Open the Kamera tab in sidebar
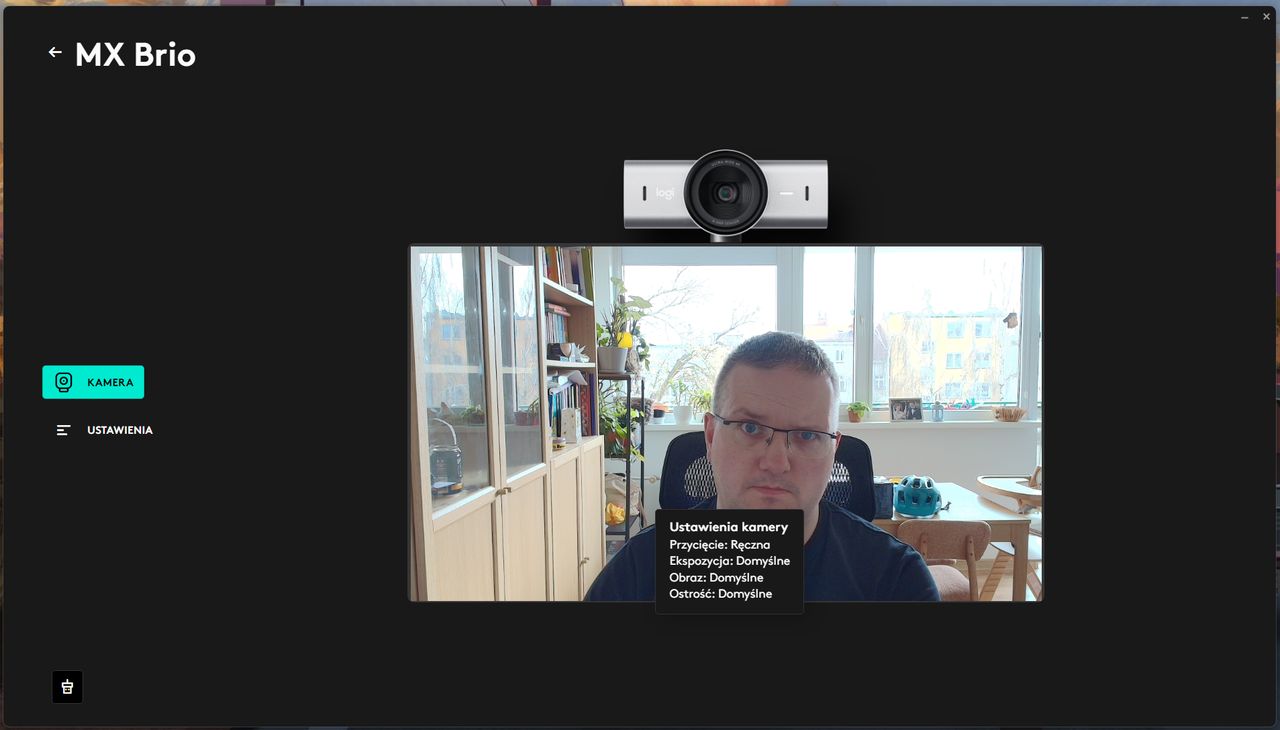The width and height of the screenshot is (1280, 730). pos(93,382)
